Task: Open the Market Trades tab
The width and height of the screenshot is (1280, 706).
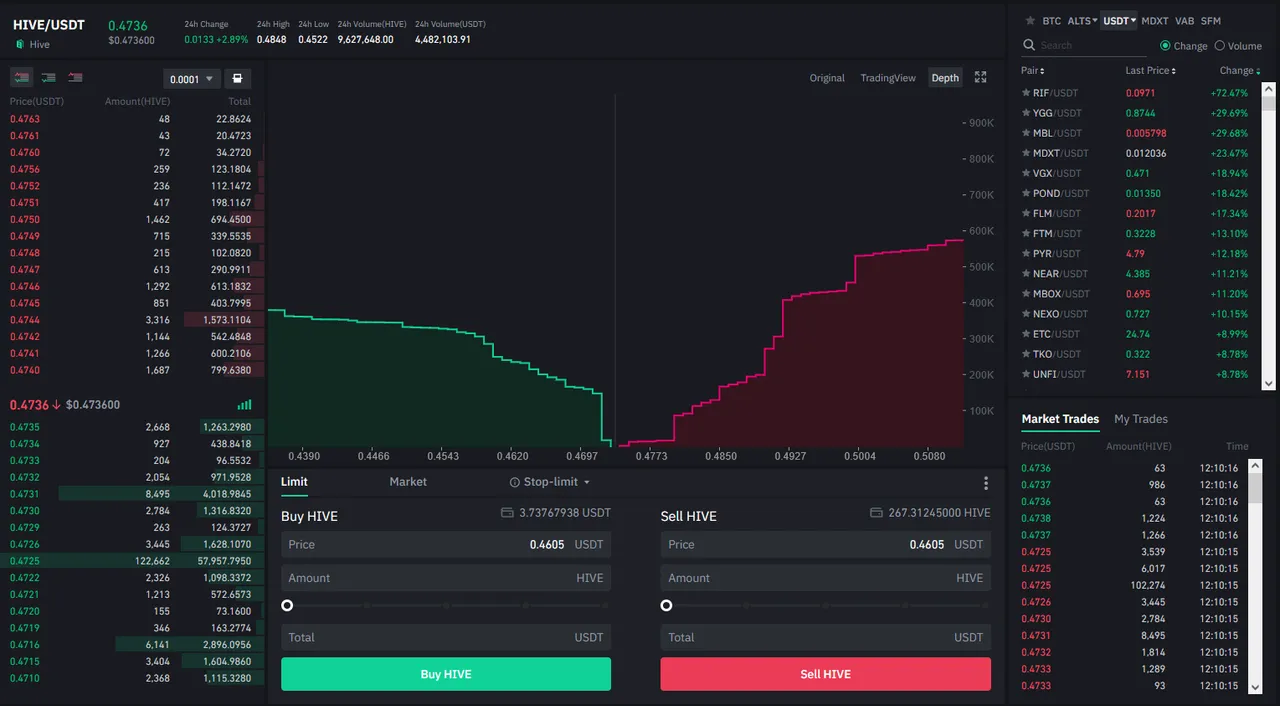Action: point(1060,419)
